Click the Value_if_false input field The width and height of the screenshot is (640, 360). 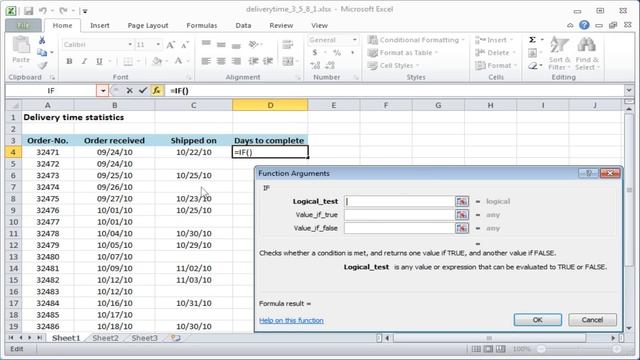coord(399,228)
